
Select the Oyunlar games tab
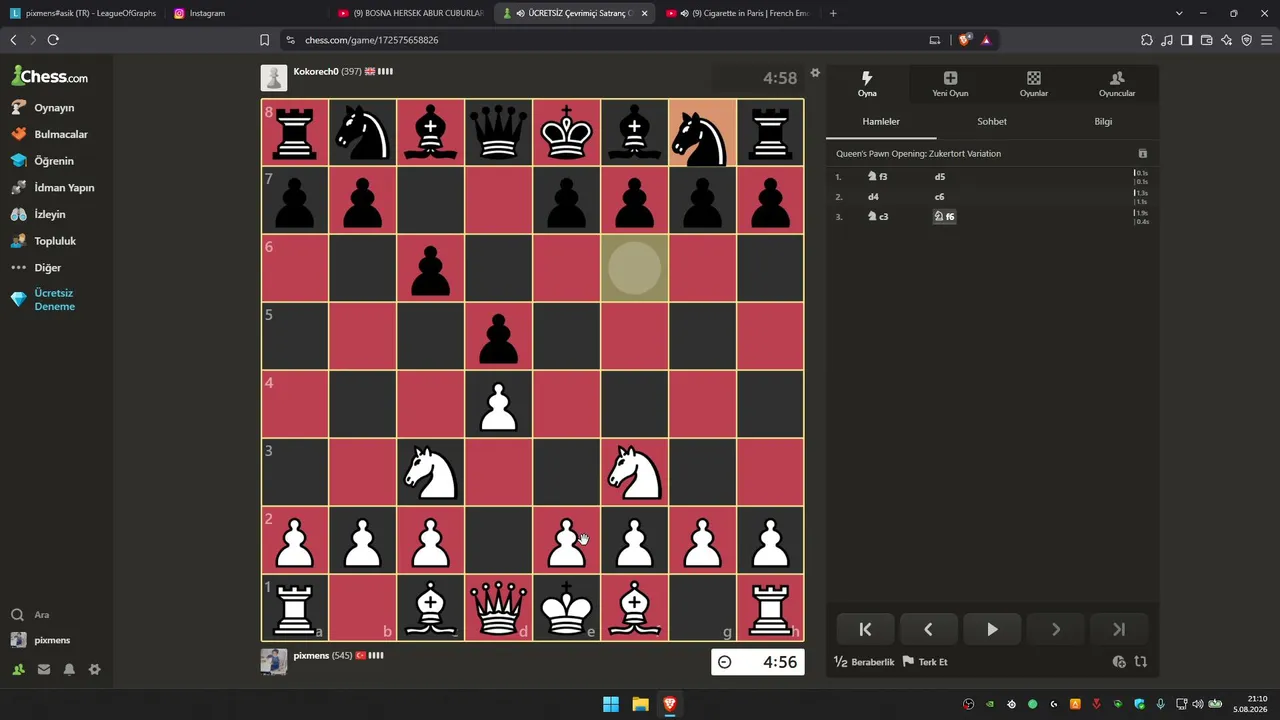(1034, 84)
